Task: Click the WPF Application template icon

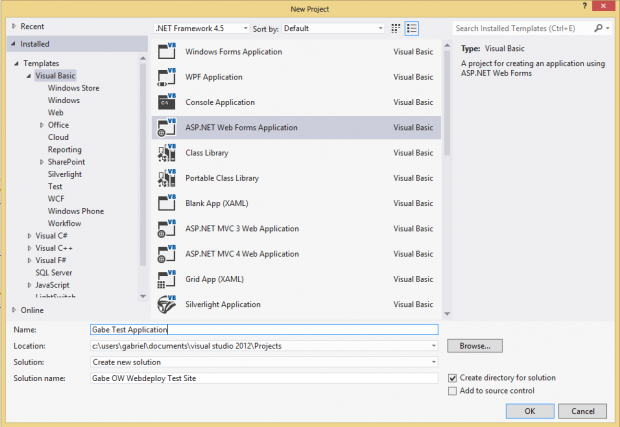Action: [x=166, y=77]
